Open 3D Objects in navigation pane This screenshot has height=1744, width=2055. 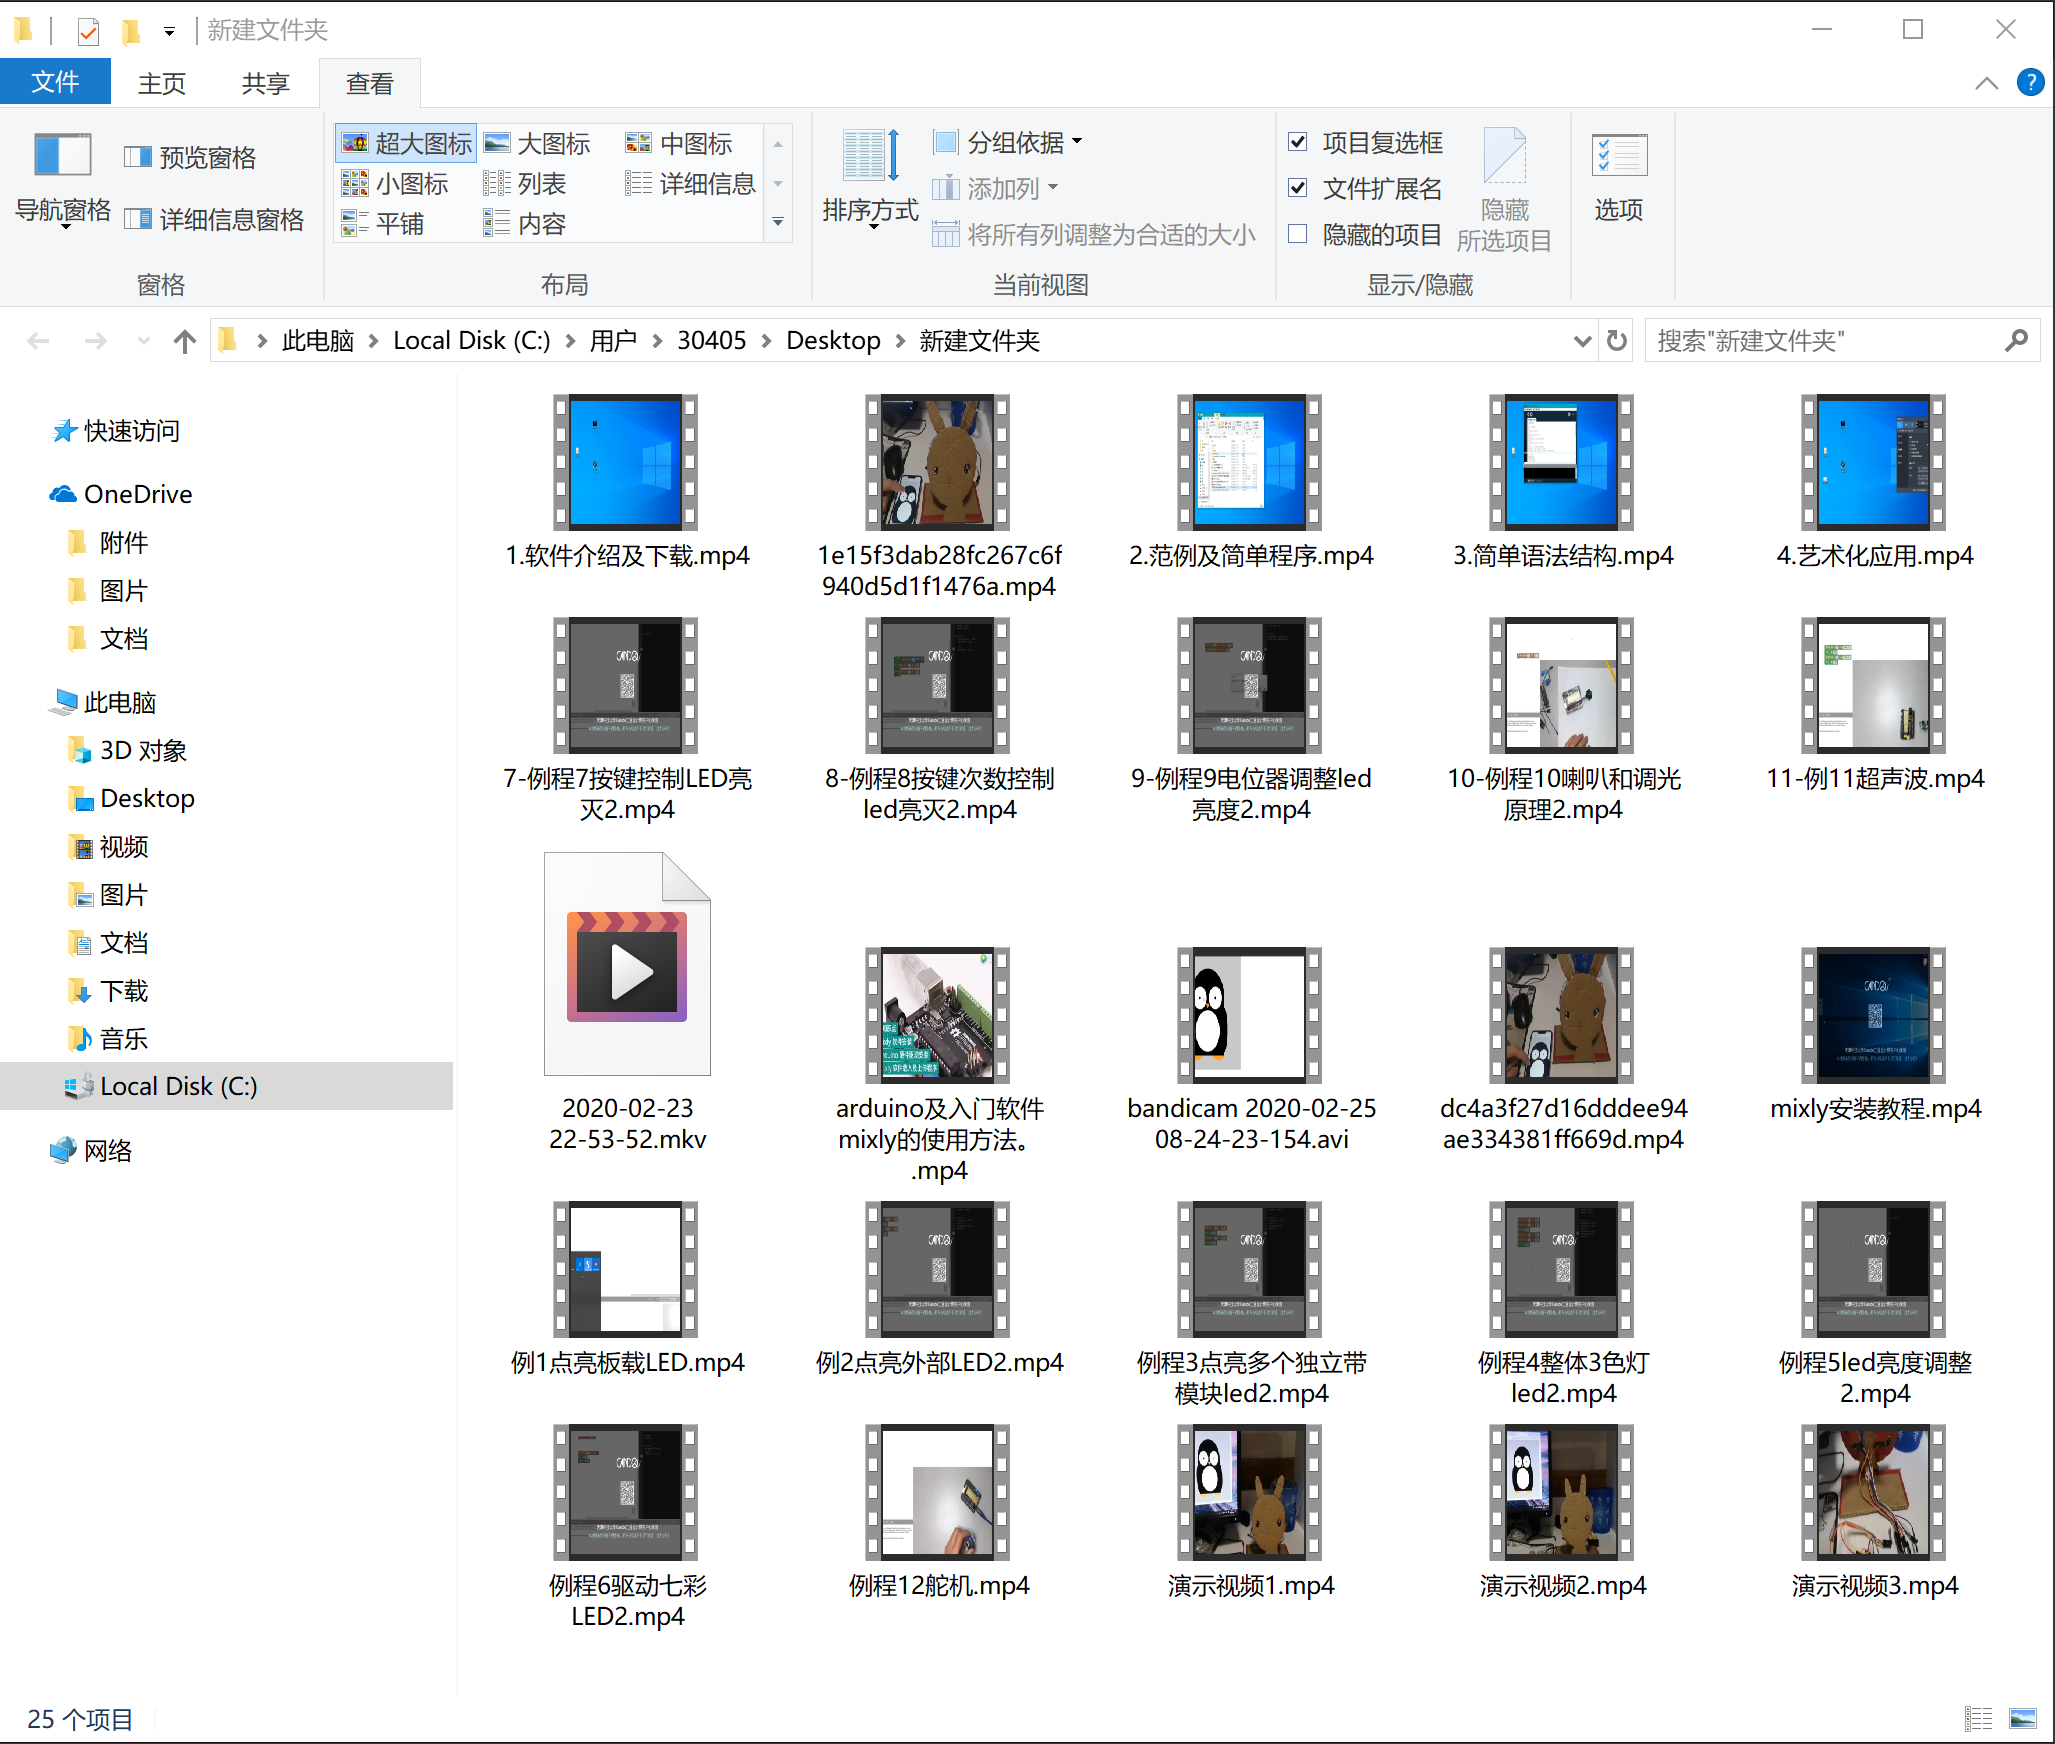pos(128,751)
